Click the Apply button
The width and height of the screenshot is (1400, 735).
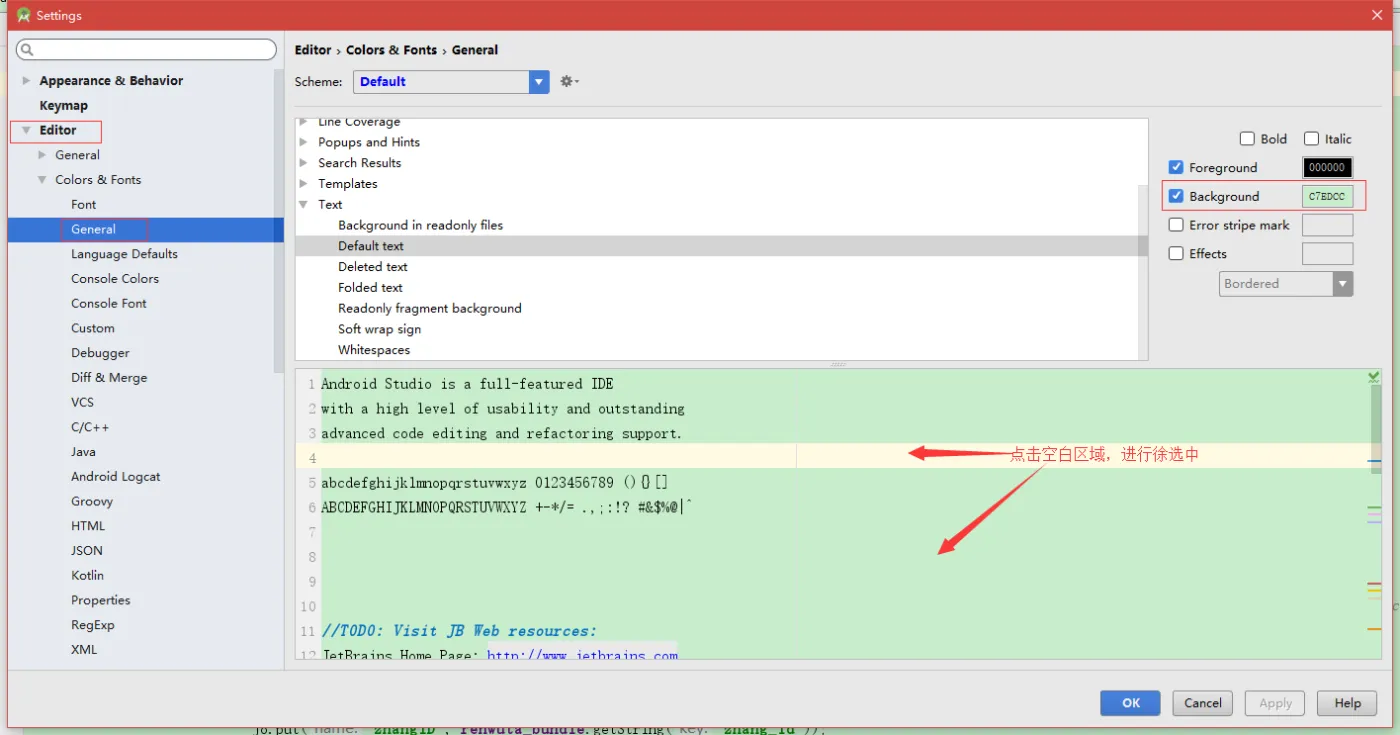point(1275,703)
